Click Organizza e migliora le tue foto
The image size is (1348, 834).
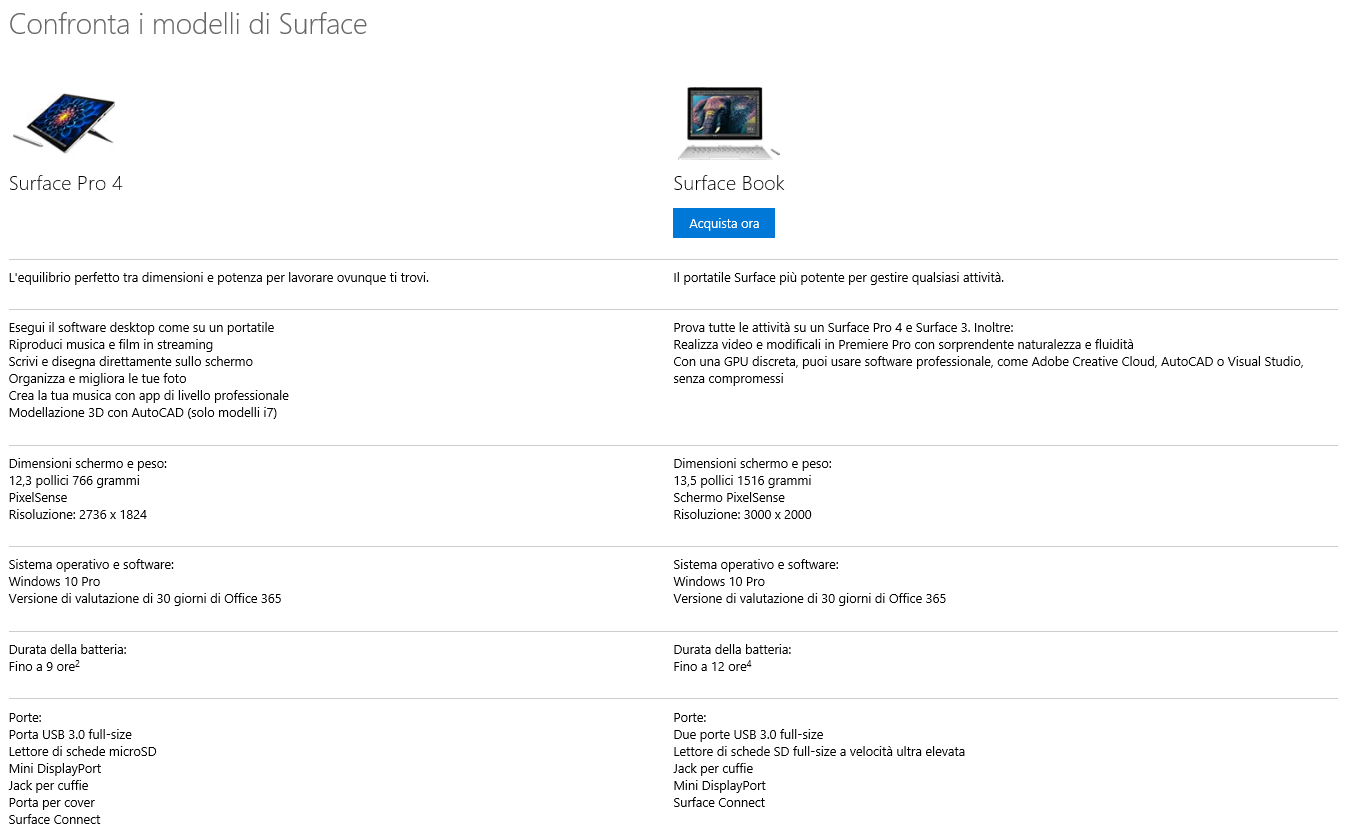[97, 379]
